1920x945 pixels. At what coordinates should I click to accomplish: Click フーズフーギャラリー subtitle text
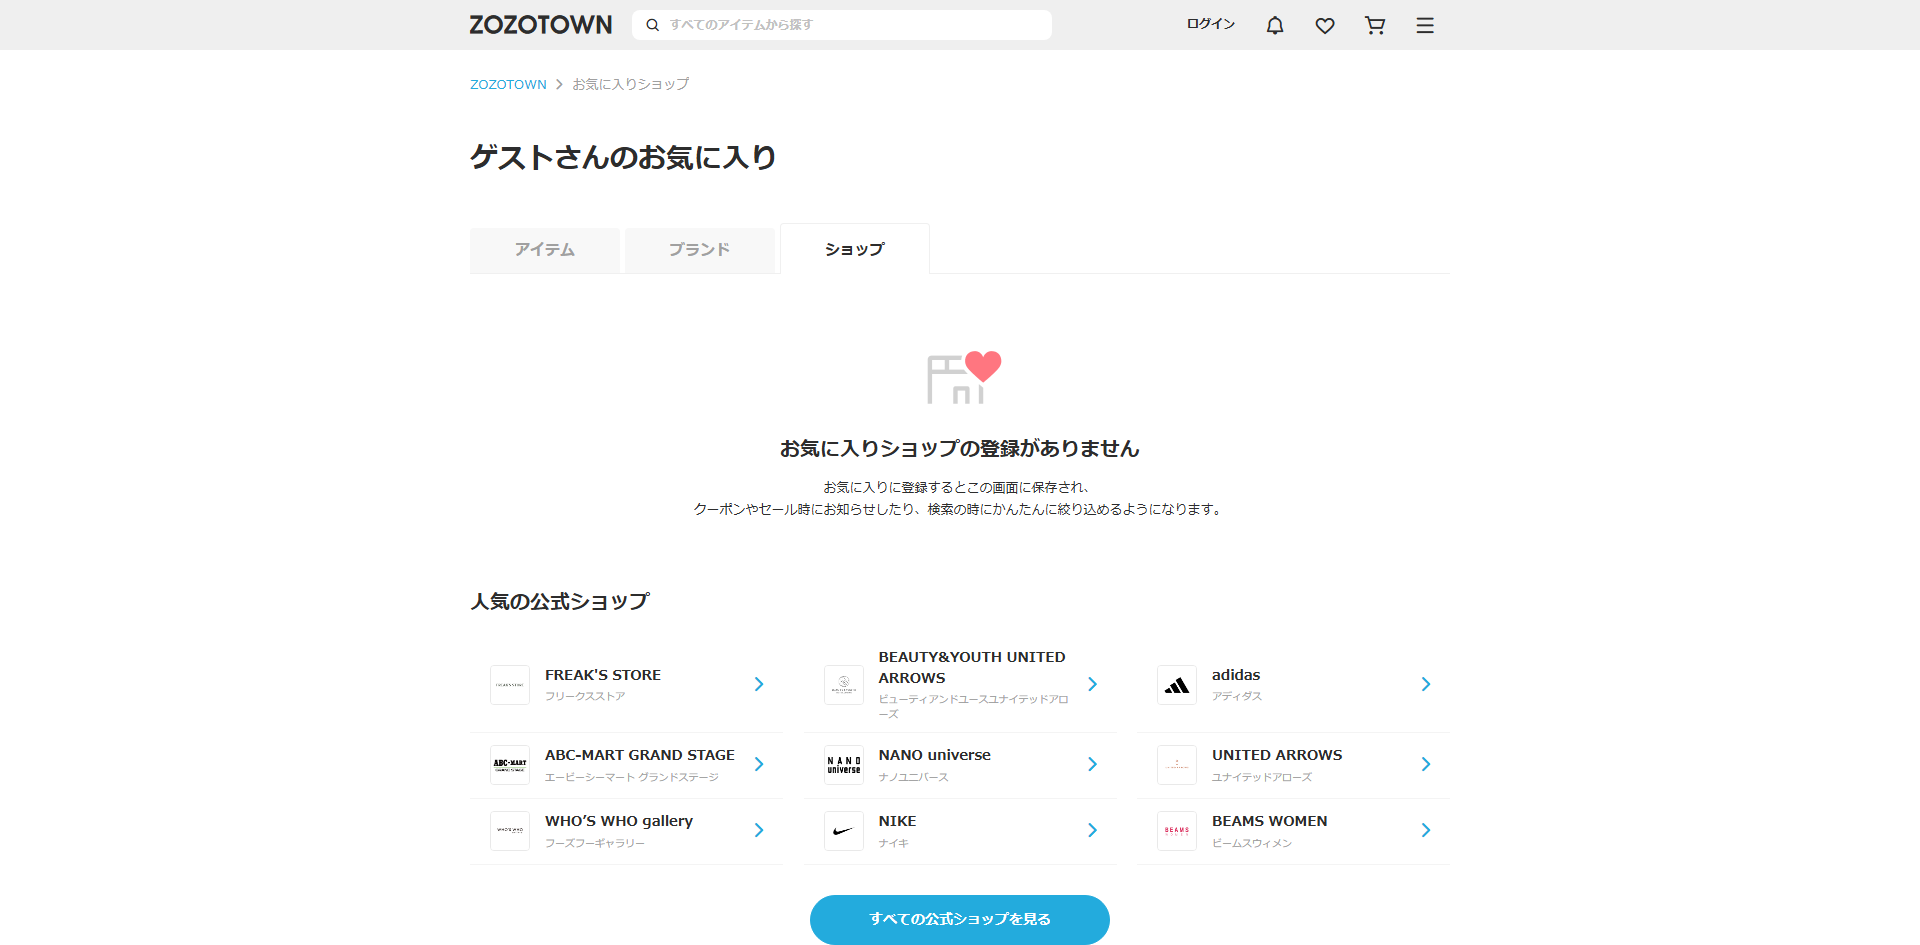(595, 843)
